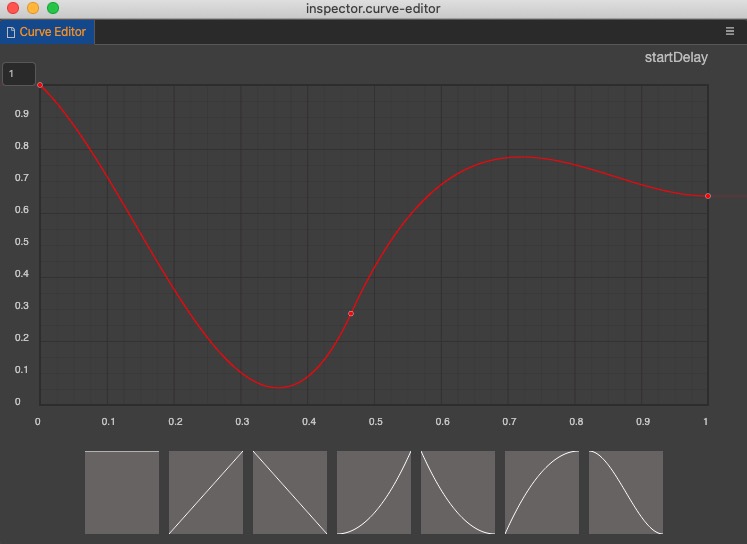Apply the flat constant curve preset
The height and width of the screenshot is (544, 747).
tap(122, 492)
